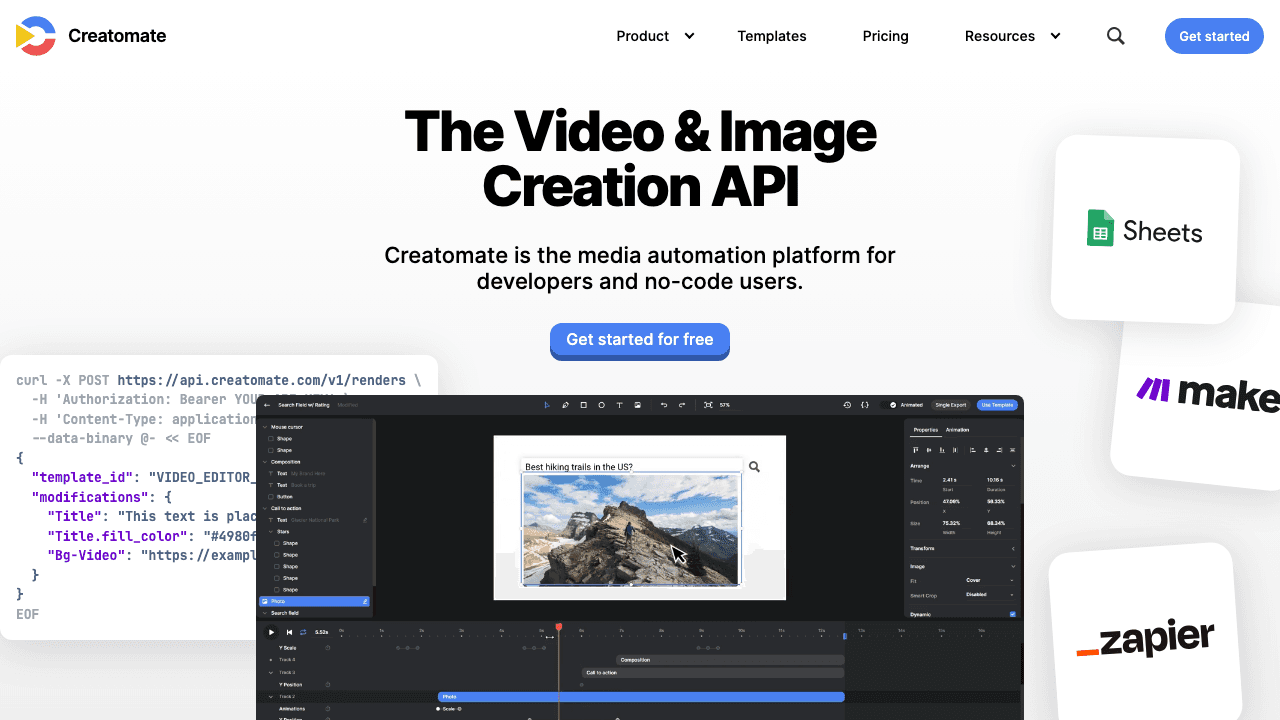
Task: Select the ellipse shape tool
Action: (x=601, y=405)
